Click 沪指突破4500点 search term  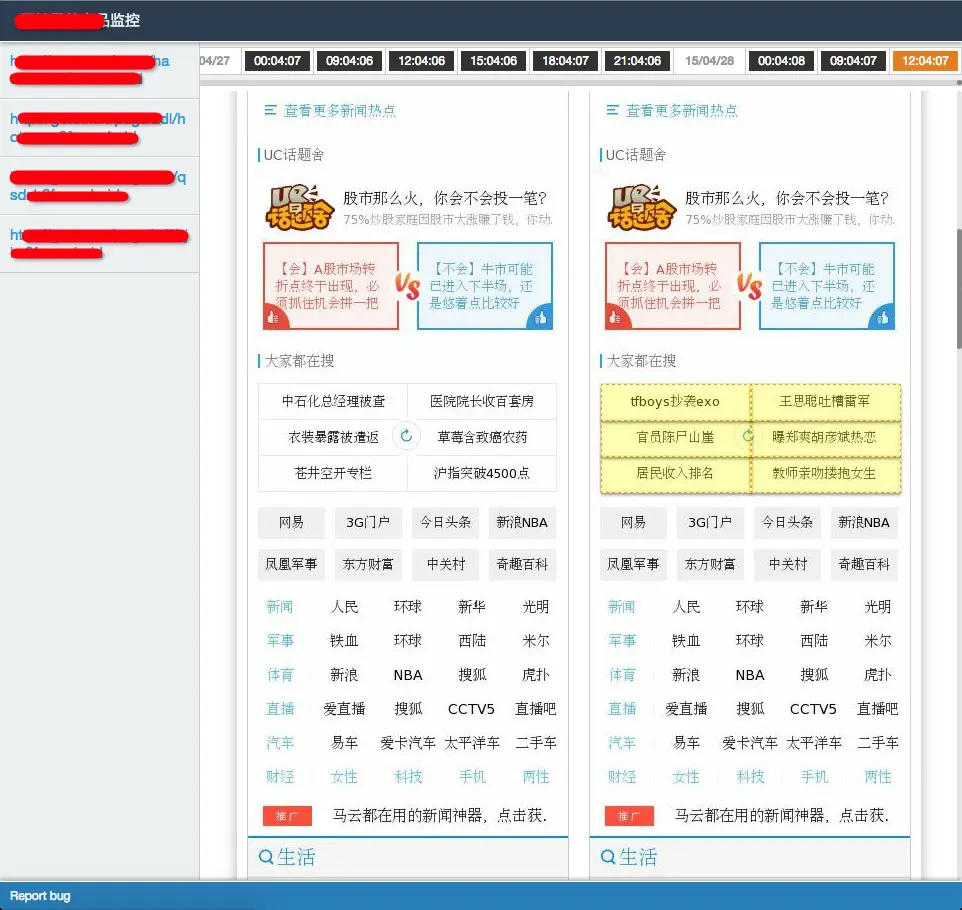pos(482,473)
